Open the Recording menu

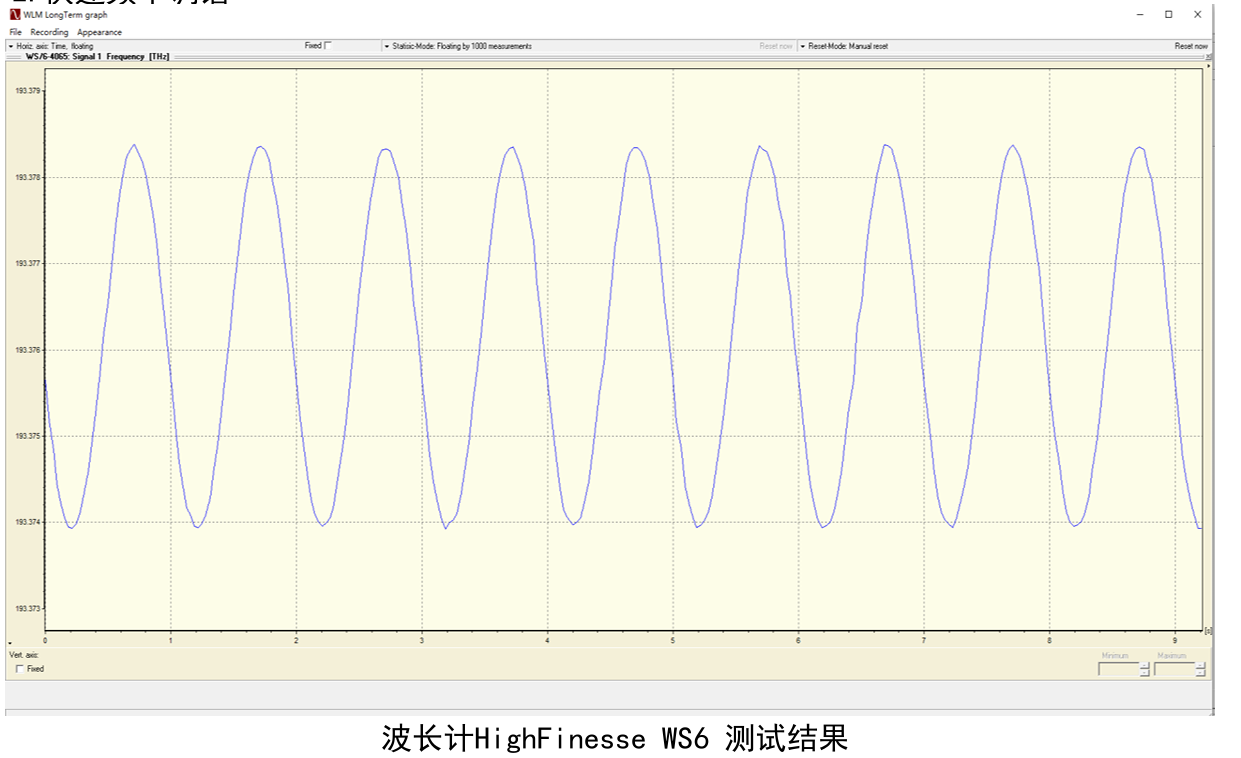point(49,32)
